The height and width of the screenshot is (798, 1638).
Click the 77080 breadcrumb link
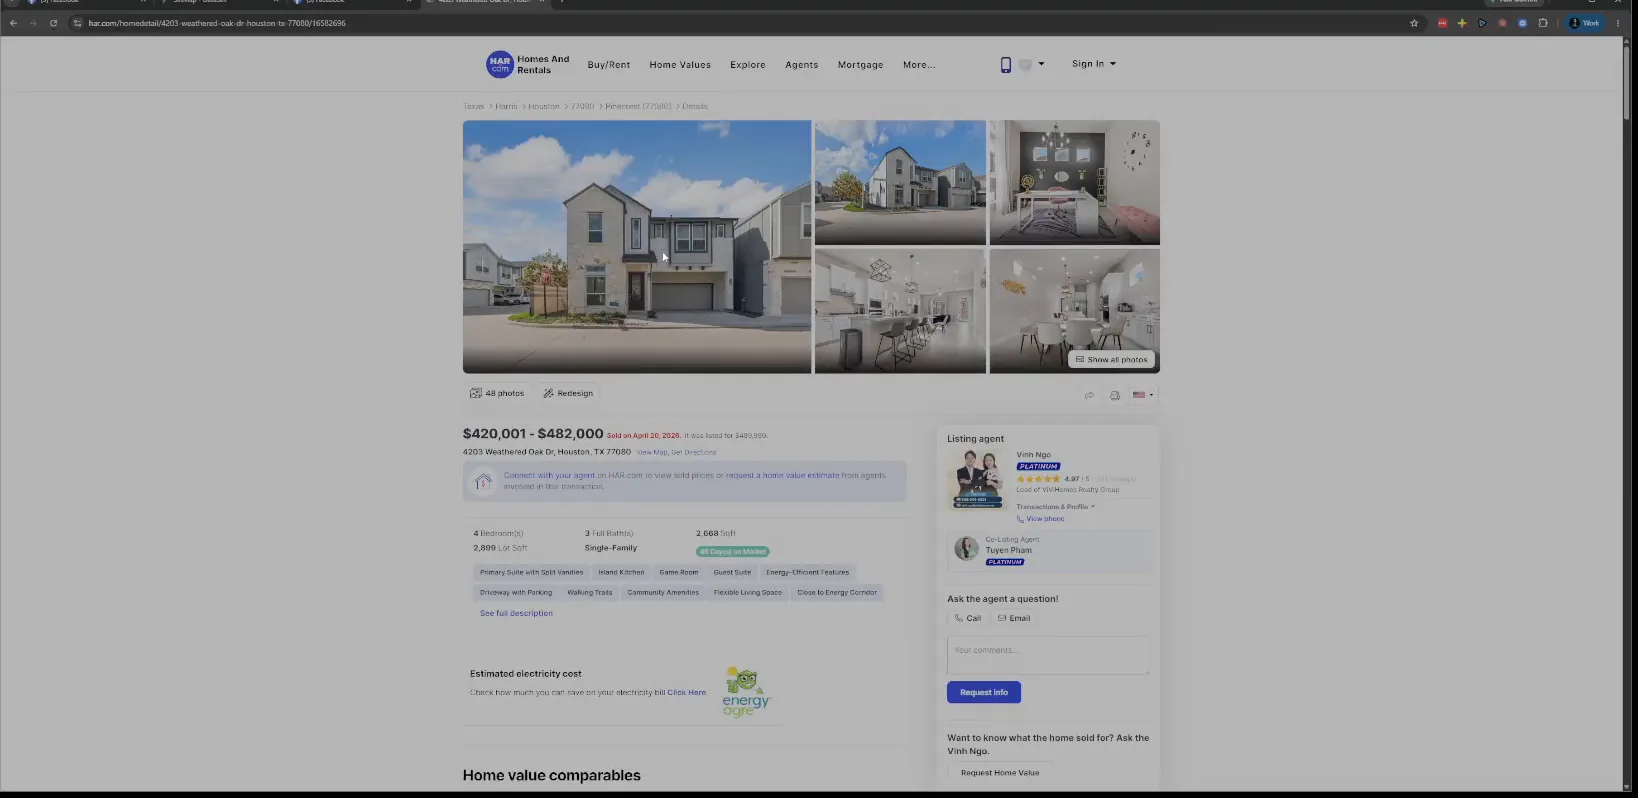pos(582,106)
